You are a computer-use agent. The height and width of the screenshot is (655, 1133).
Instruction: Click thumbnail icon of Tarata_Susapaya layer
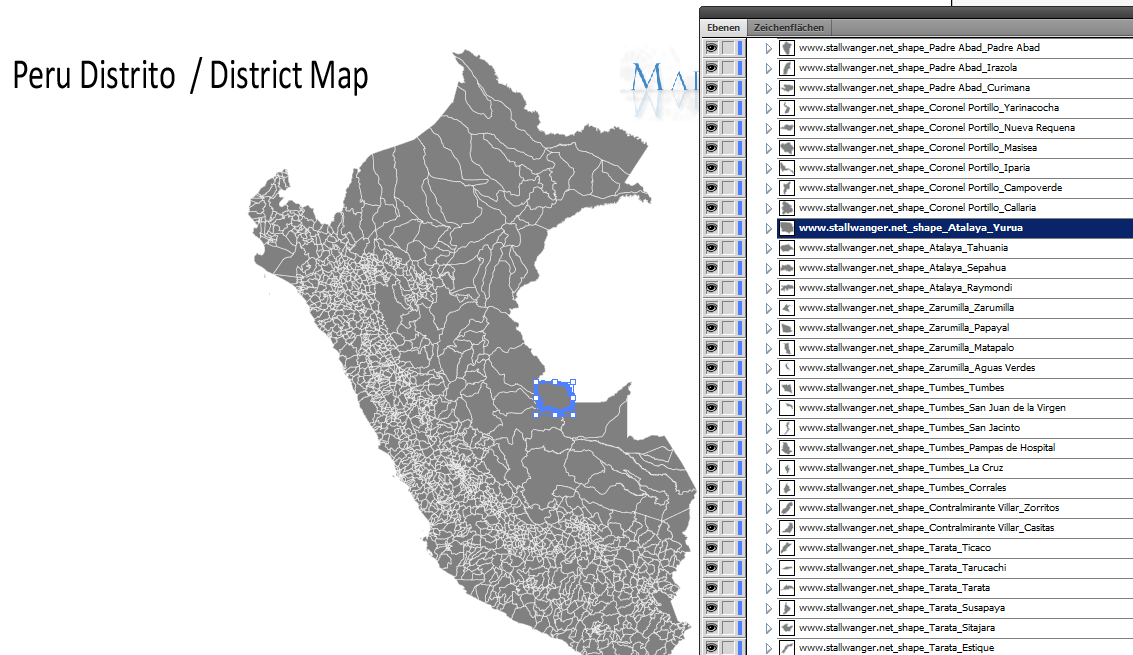[x=787, y=608]
